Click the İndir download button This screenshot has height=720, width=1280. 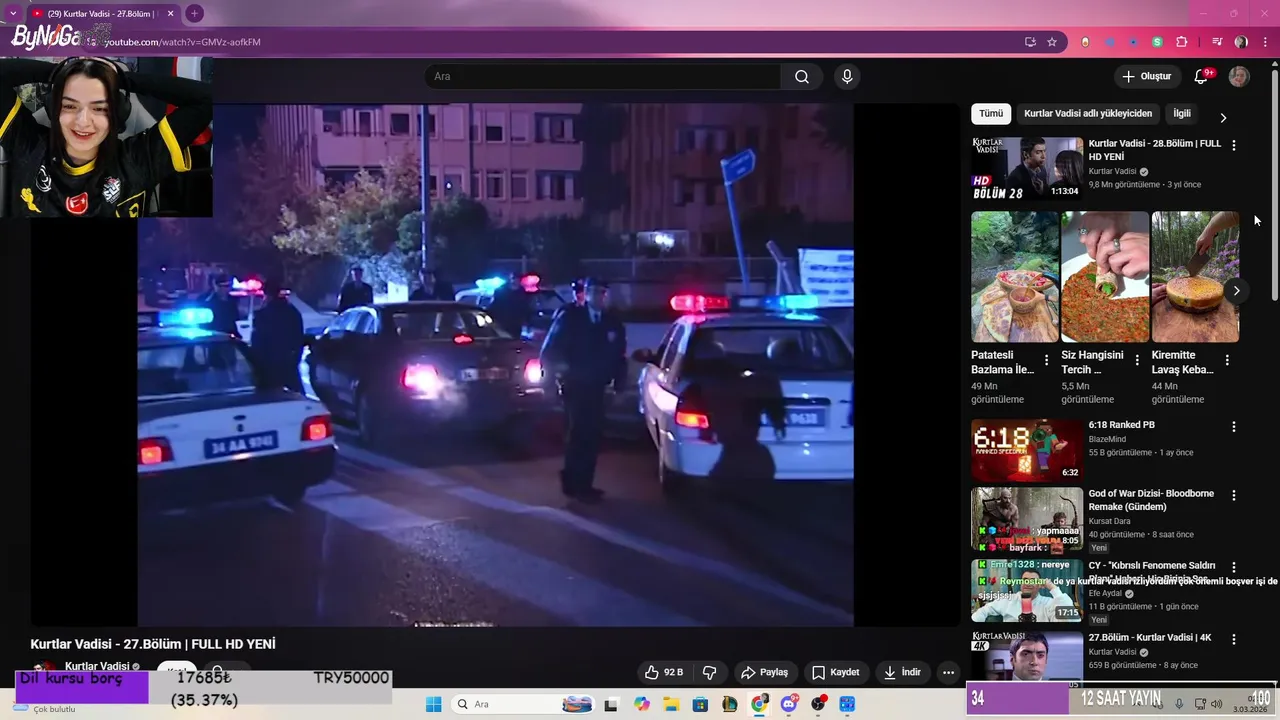[x=902, y=672]
